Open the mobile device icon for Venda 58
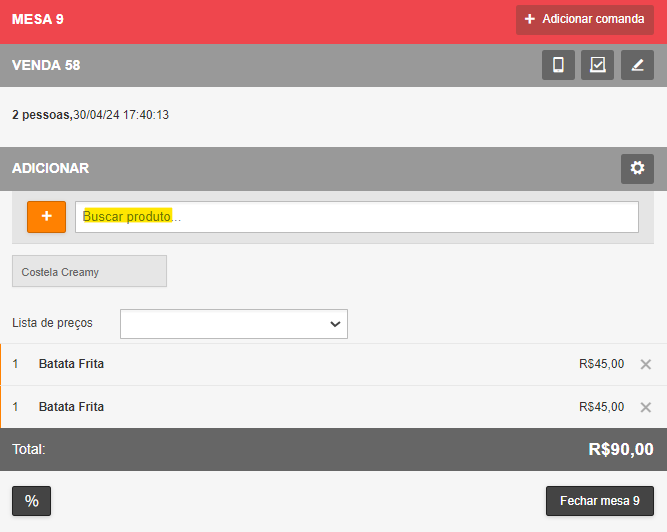Screen dimensions: 667x532 (558, 65)
